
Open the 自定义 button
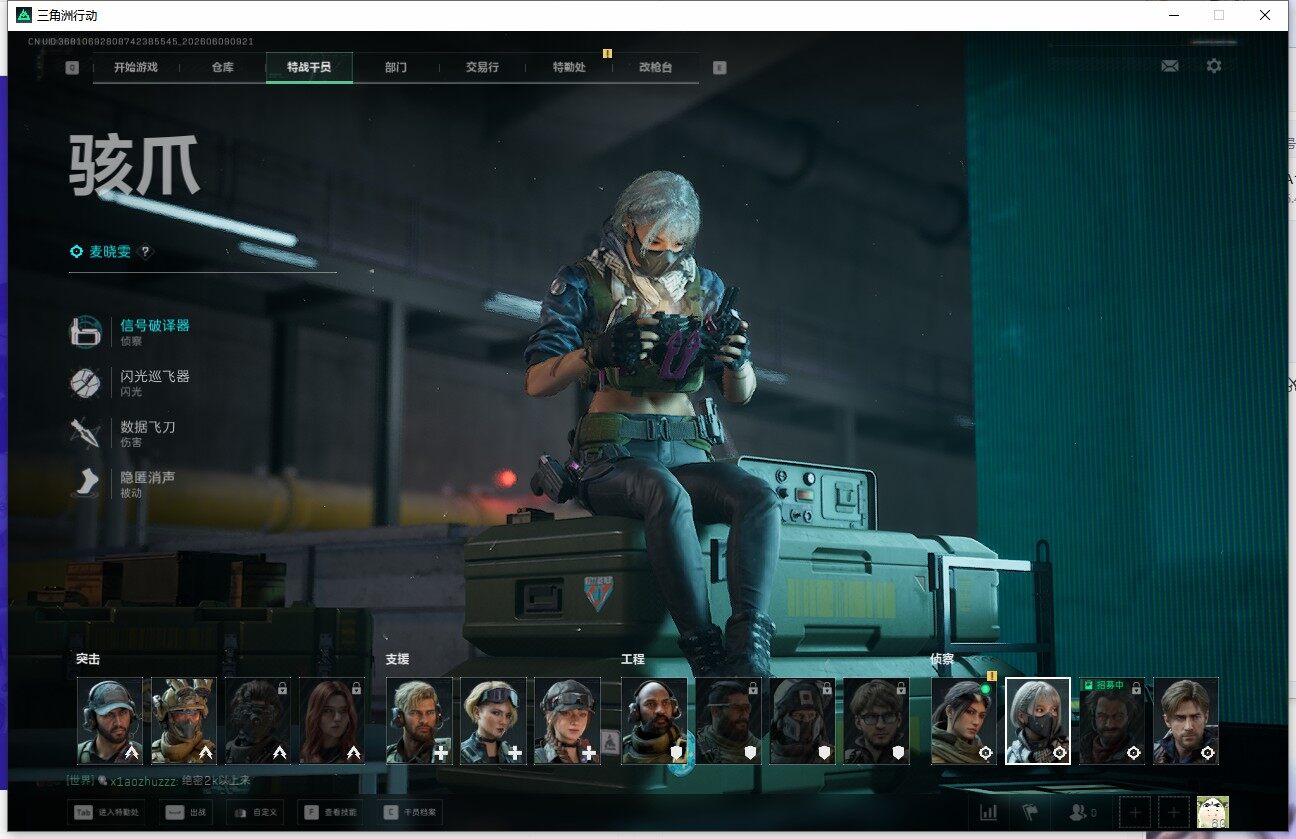(x=257, y=813)
